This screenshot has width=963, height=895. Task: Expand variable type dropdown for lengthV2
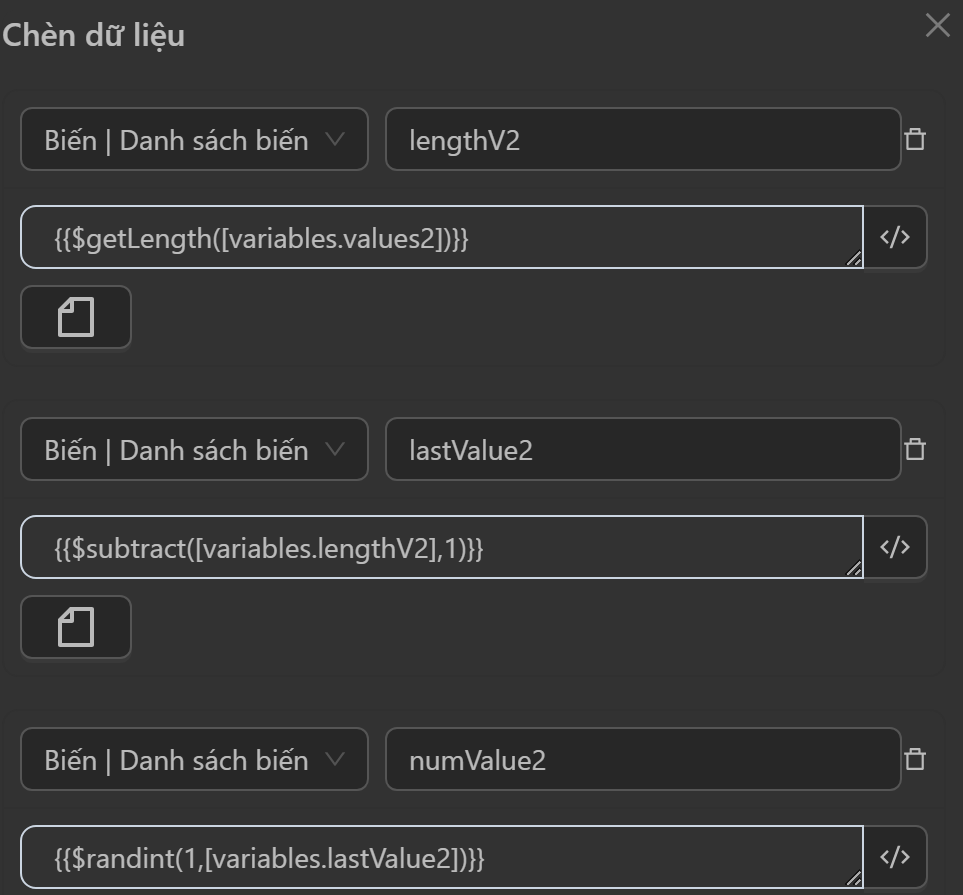pyautogui.click(x=194, y=140)
